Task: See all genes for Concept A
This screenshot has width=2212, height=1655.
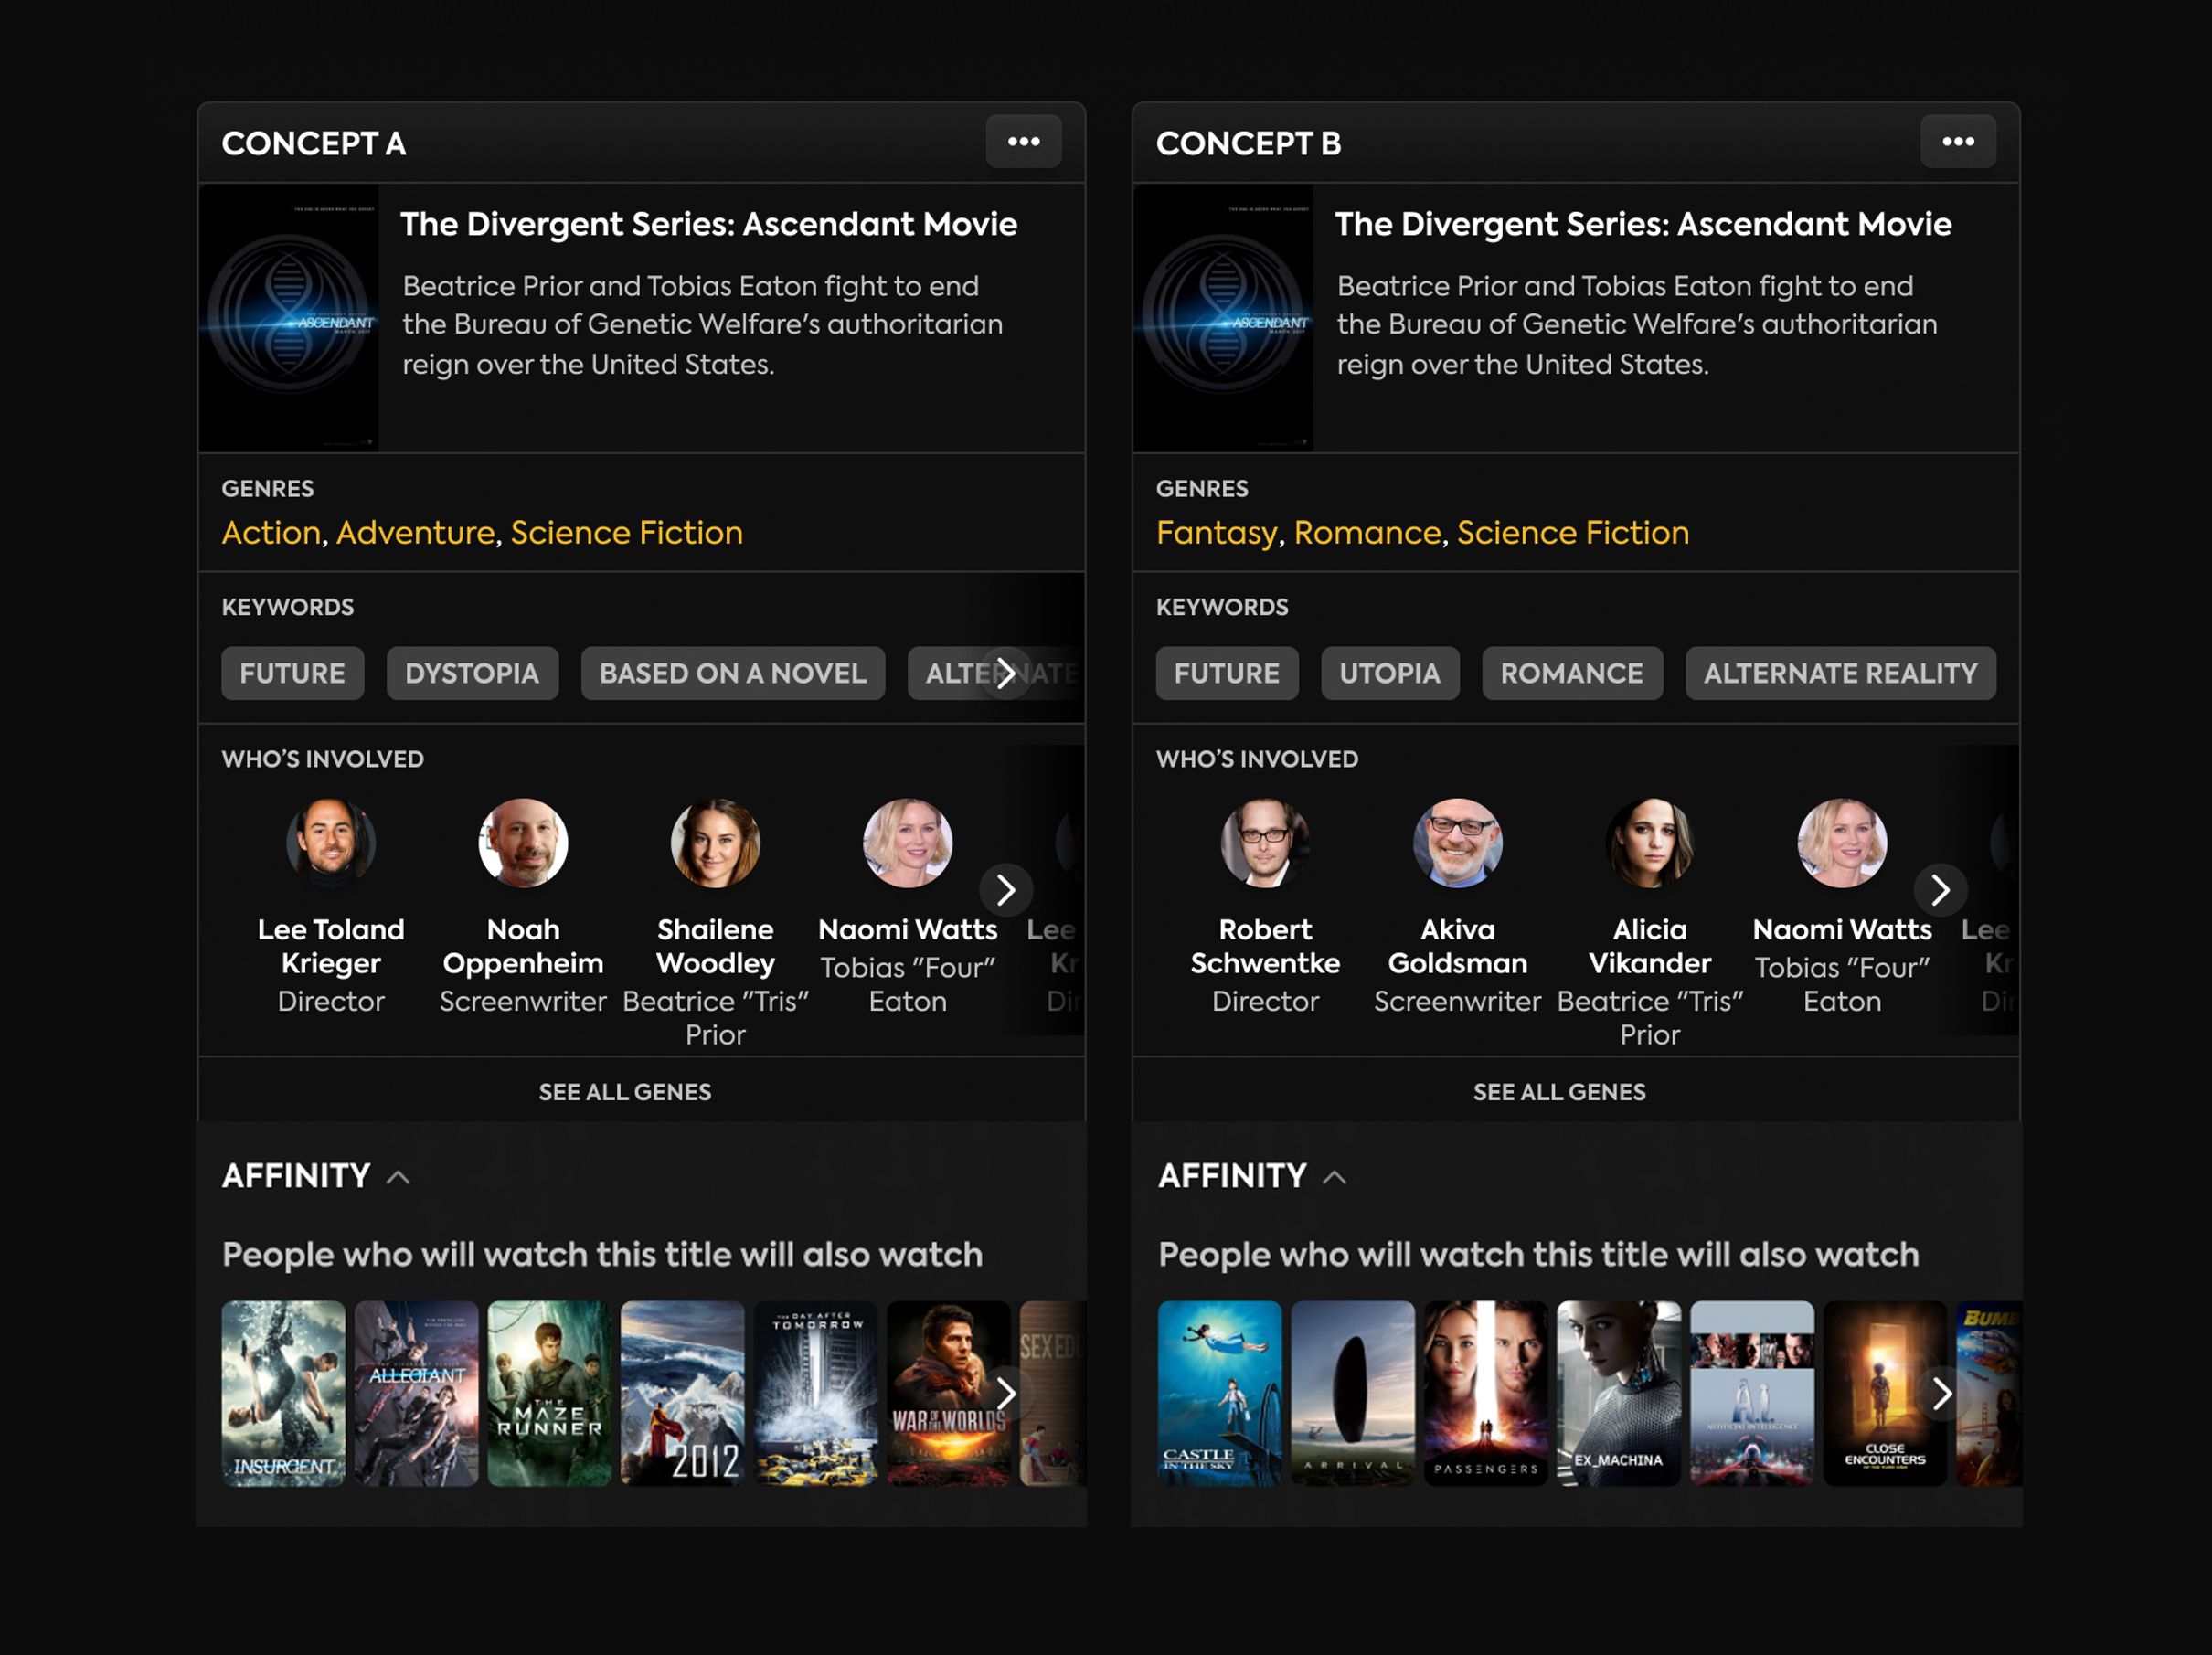Action: [x=625, y=1092]
